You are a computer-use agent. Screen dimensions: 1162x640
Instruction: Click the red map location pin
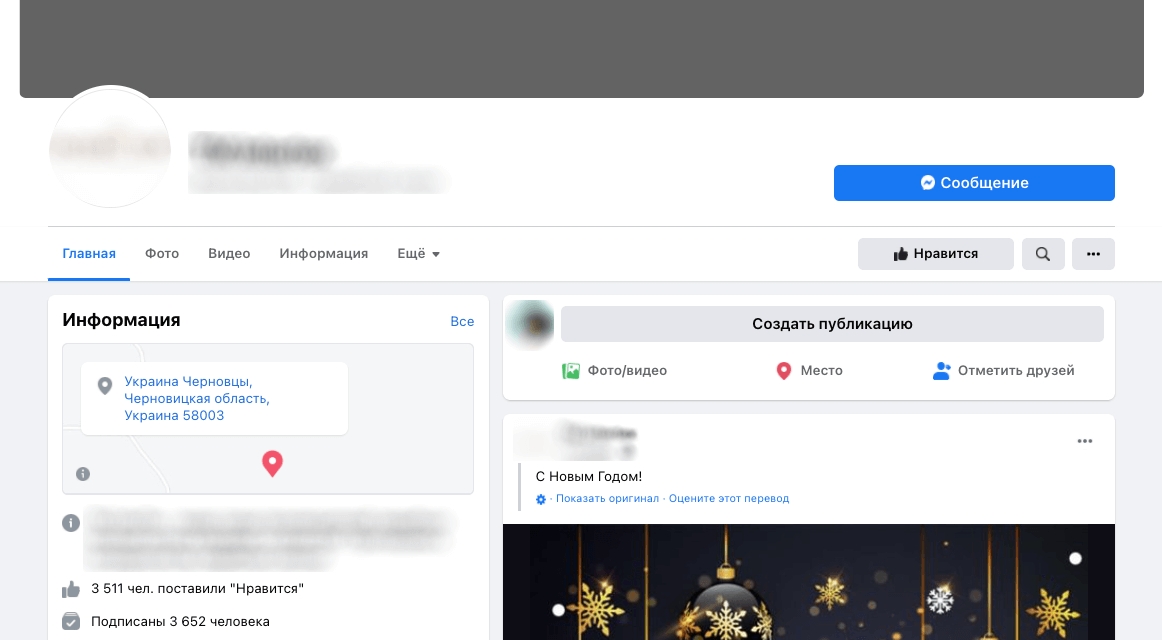(272, 463)
